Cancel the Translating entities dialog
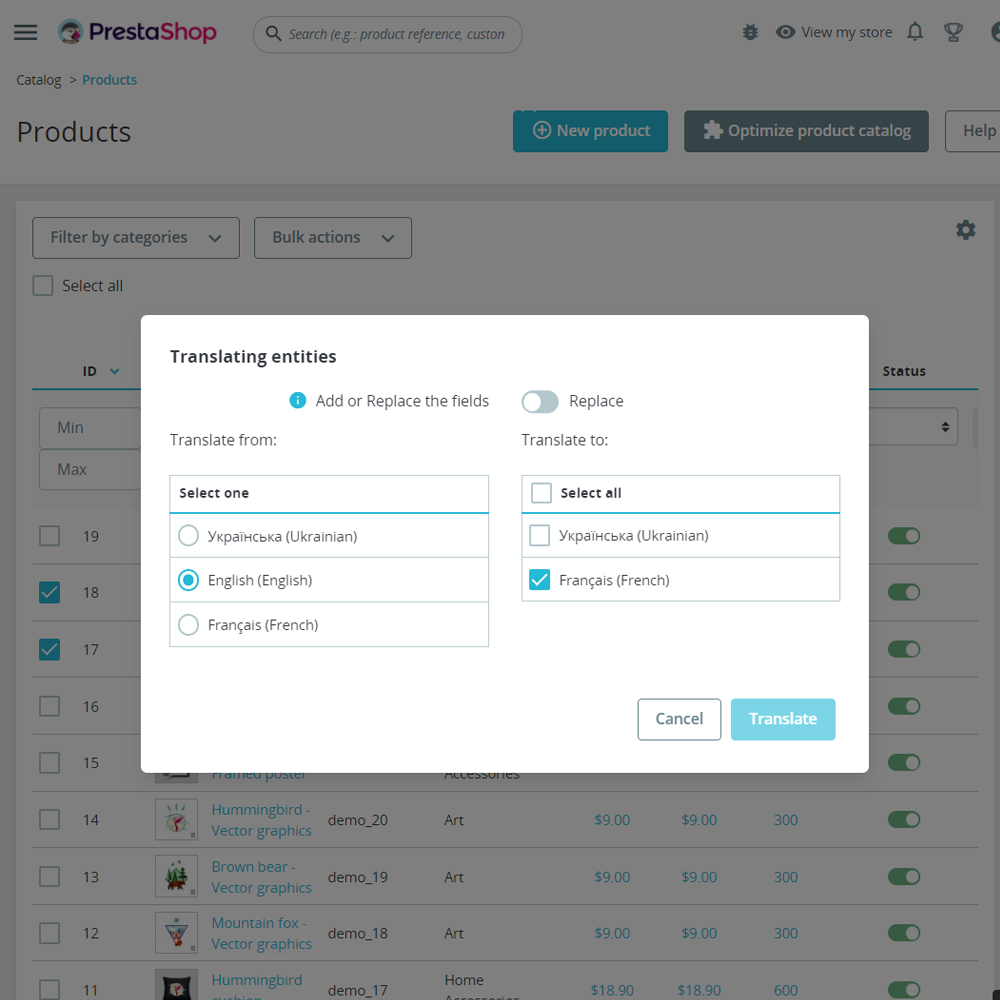1000x1000 pixels. coord(679,719)
